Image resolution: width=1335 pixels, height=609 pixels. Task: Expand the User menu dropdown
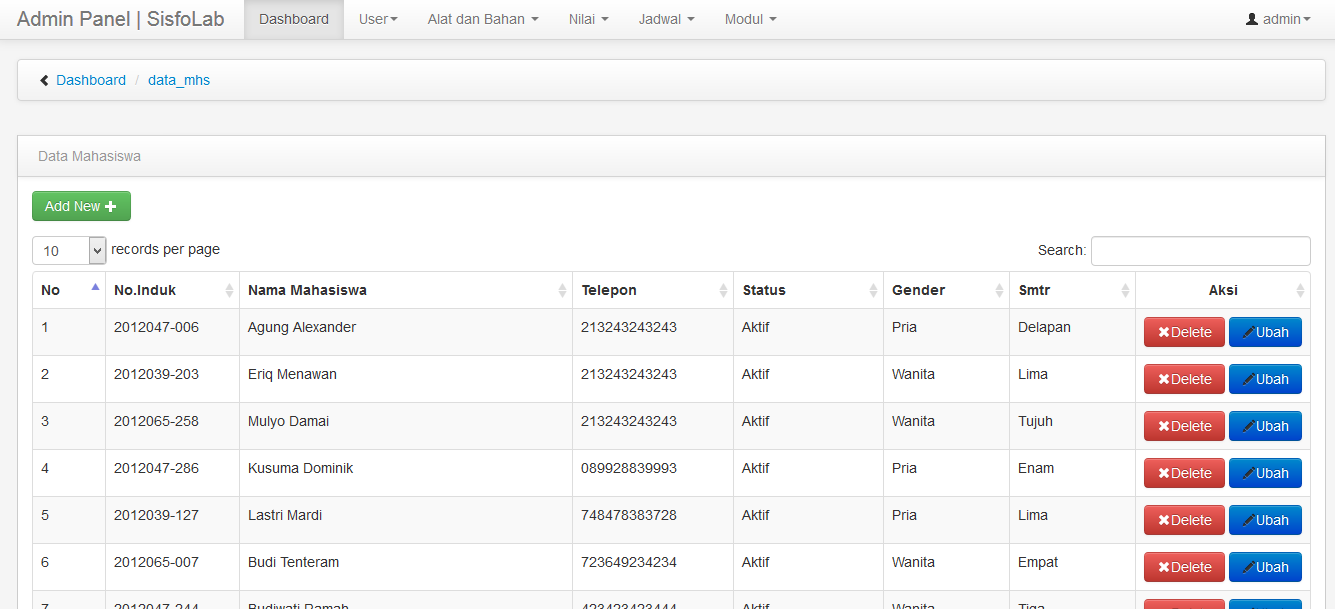[x=378, y=20]
